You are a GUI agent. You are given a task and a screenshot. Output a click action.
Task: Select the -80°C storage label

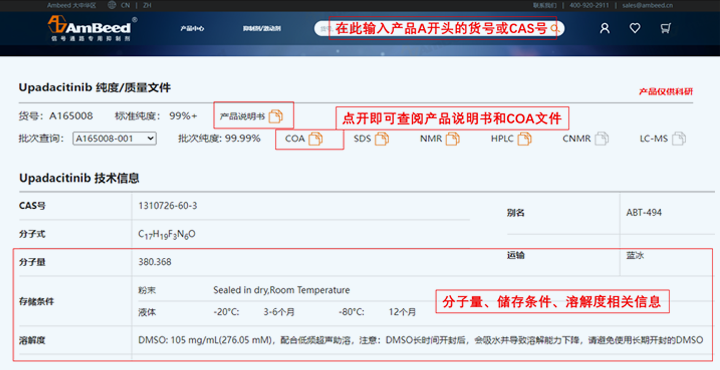pos(352,312)
